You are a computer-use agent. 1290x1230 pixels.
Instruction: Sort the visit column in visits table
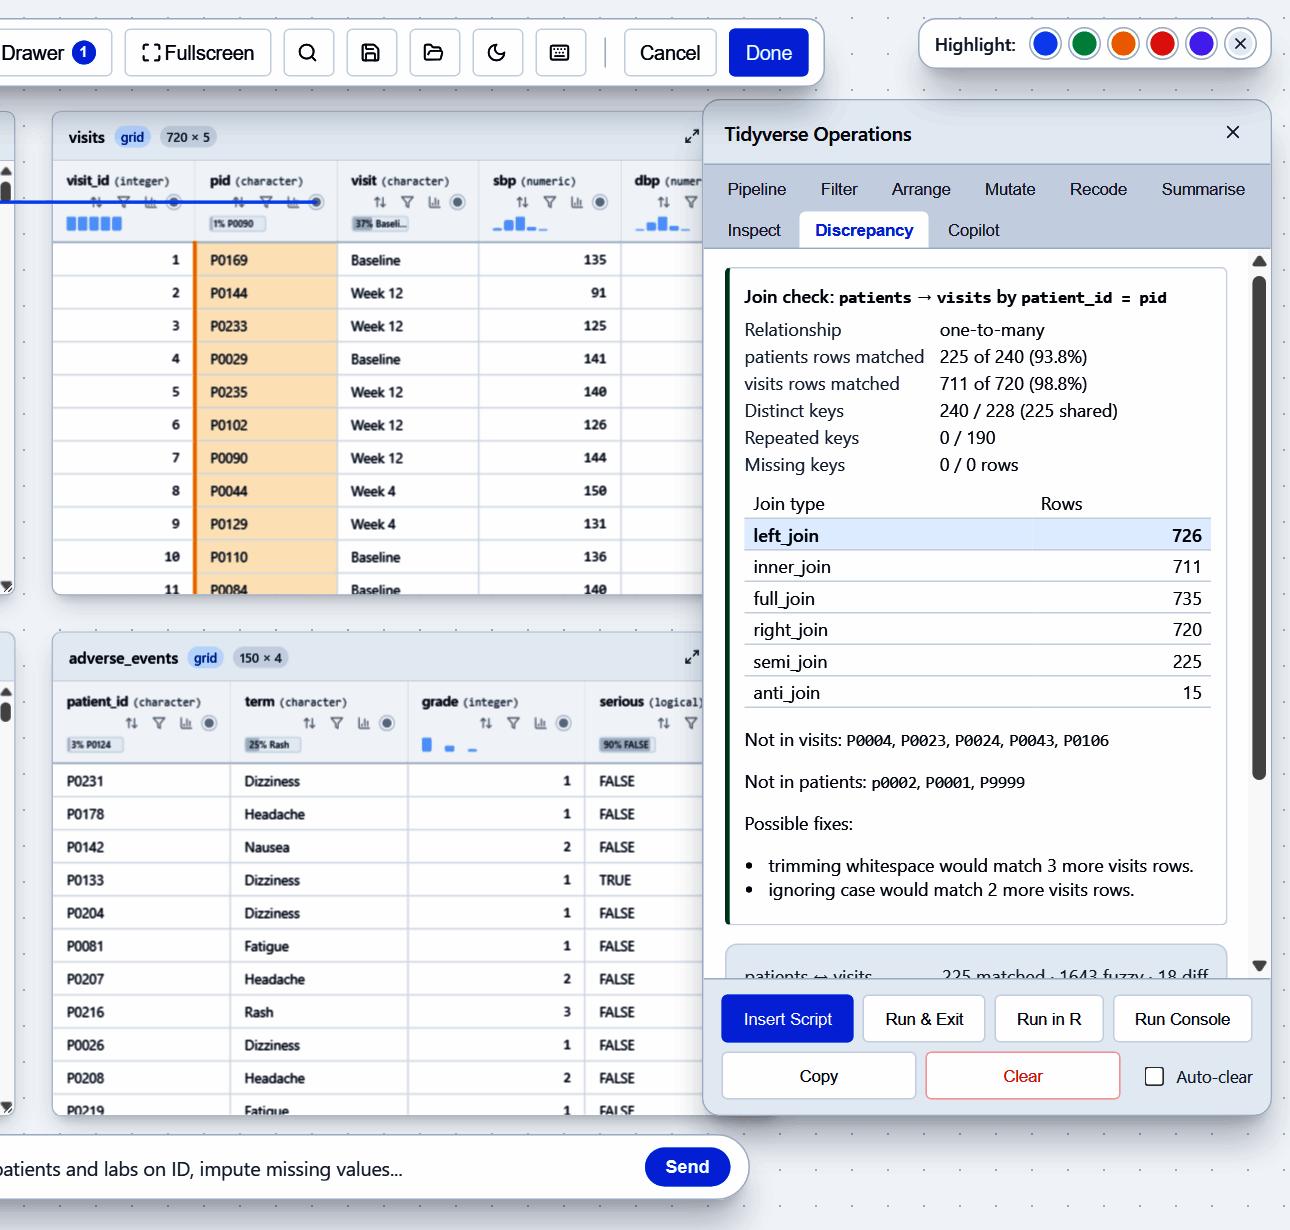(x=380, y=202)
